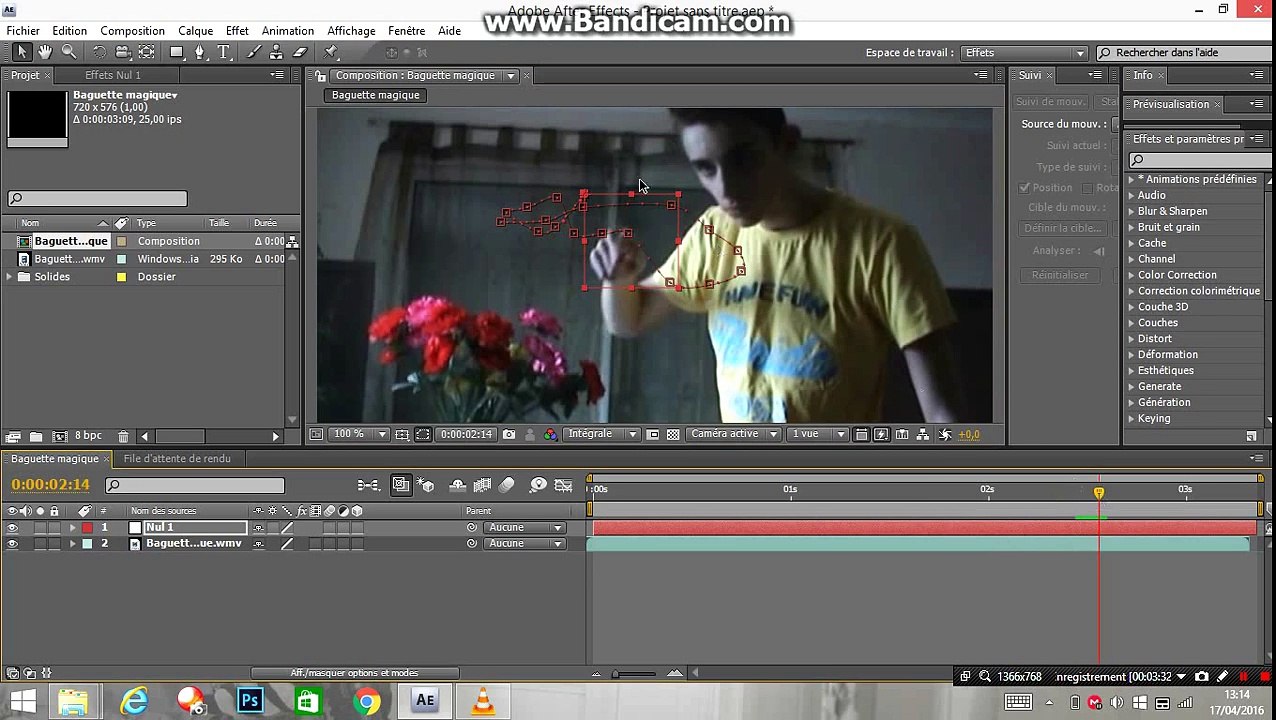Open the Calque menu
This screenshot has width=1276, height=720.
[195, 31]
